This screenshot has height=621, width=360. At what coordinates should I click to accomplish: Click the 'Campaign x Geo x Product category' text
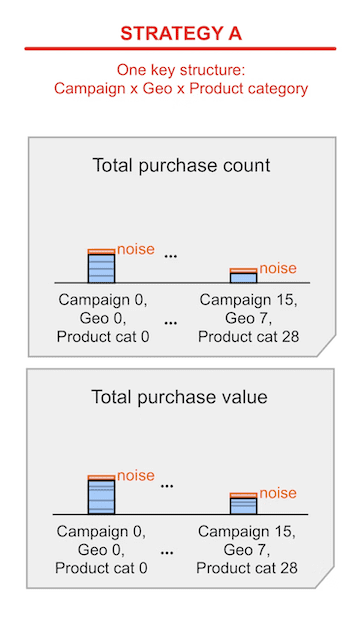coord(181,89)
